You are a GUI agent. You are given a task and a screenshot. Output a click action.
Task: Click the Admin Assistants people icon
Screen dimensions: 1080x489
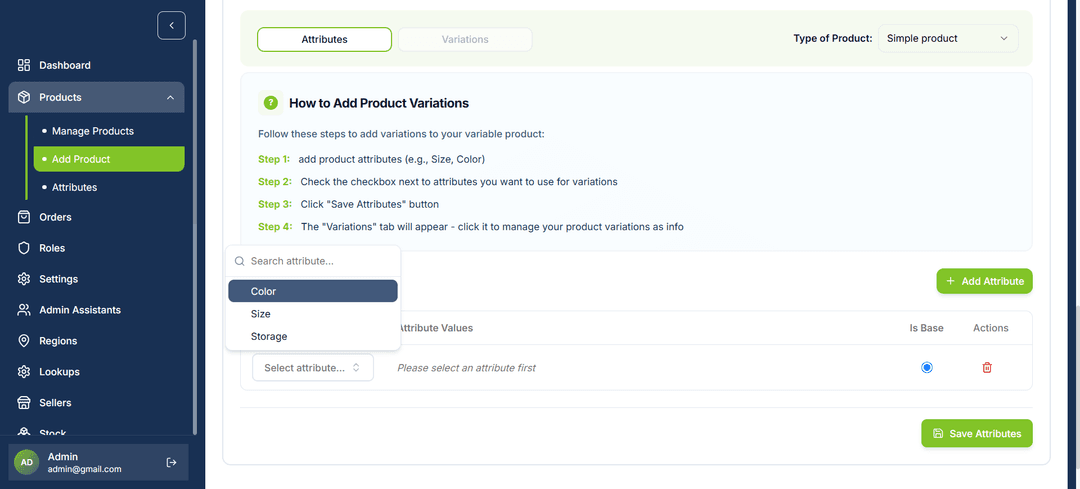tap(24, 310)
